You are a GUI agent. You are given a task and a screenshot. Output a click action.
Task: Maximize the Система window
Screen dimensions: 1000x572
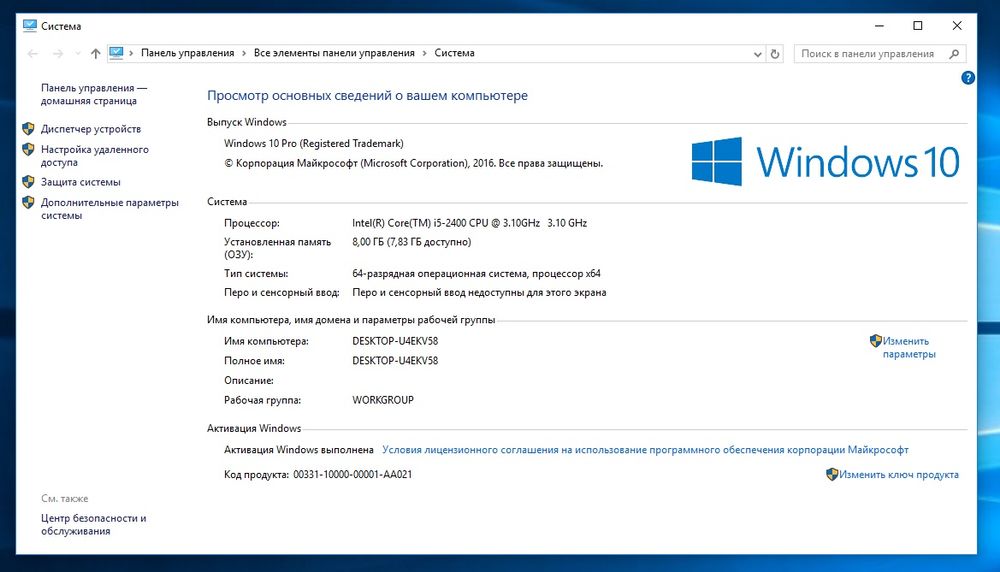[918, 26]
